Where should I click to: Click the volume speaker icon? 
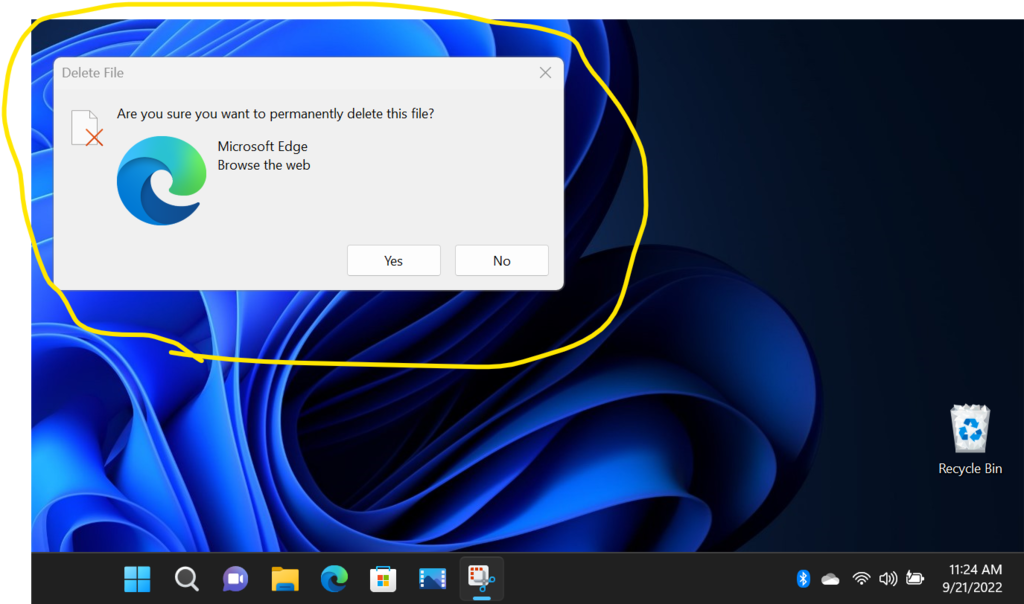tap(888, 579)
